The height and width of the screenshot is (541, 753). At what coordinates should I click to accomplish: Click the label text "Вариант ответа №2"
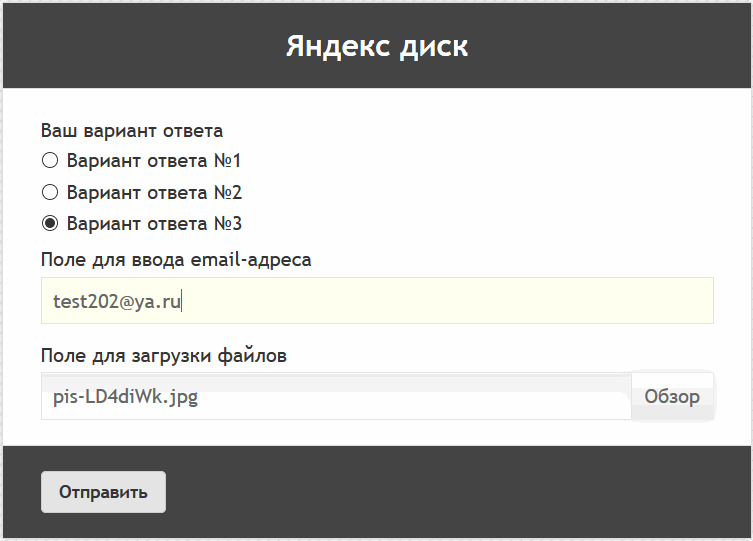[154, 192]
